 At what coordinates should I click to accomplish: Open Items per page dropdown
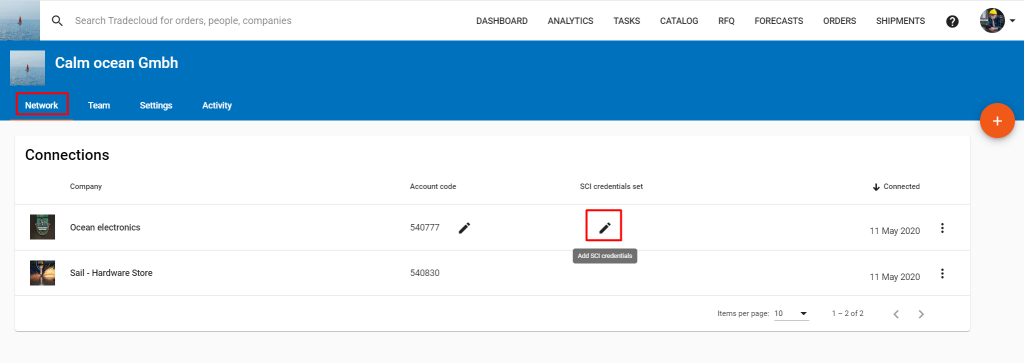[x=792, y=314]
